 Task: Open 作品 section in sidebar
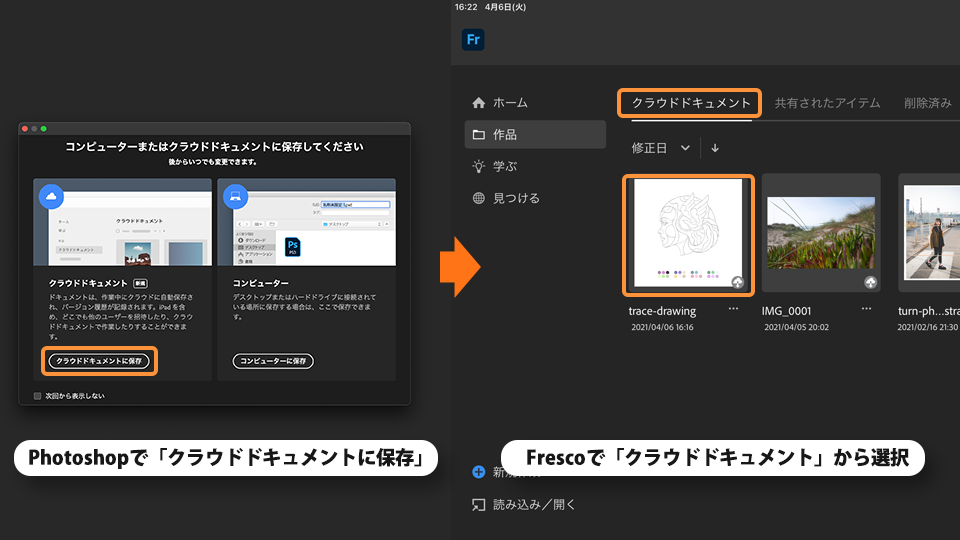pos(535,135)
